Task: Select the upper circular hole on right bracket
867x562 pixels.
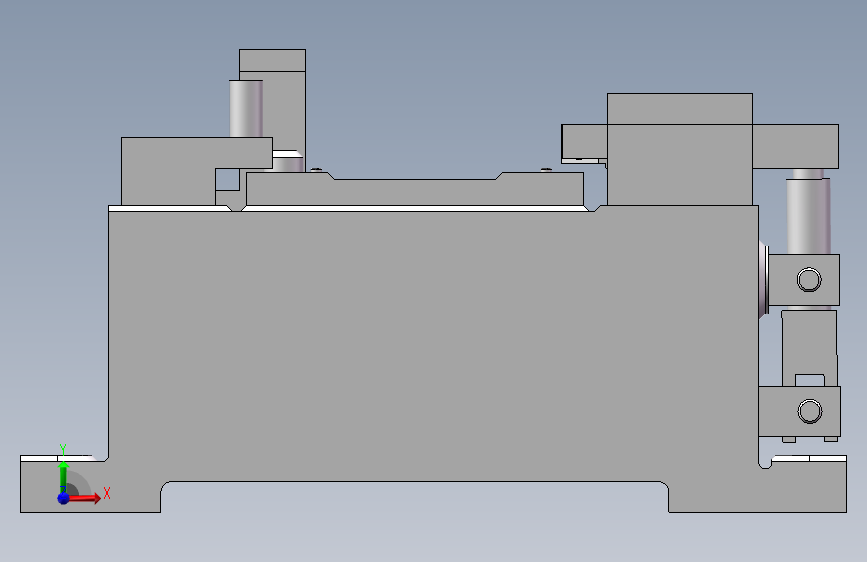Action: click(x=809, y=279)
